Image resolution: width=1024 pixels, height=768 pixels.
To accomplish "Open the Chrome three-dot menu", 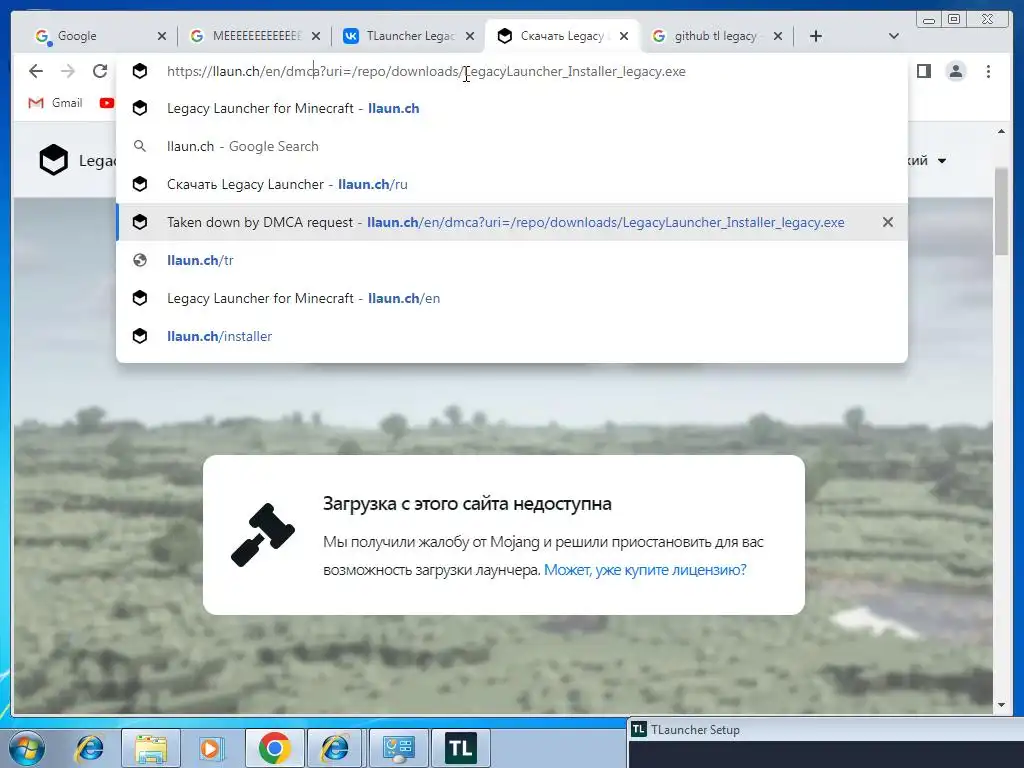I will tap(988, 71).
